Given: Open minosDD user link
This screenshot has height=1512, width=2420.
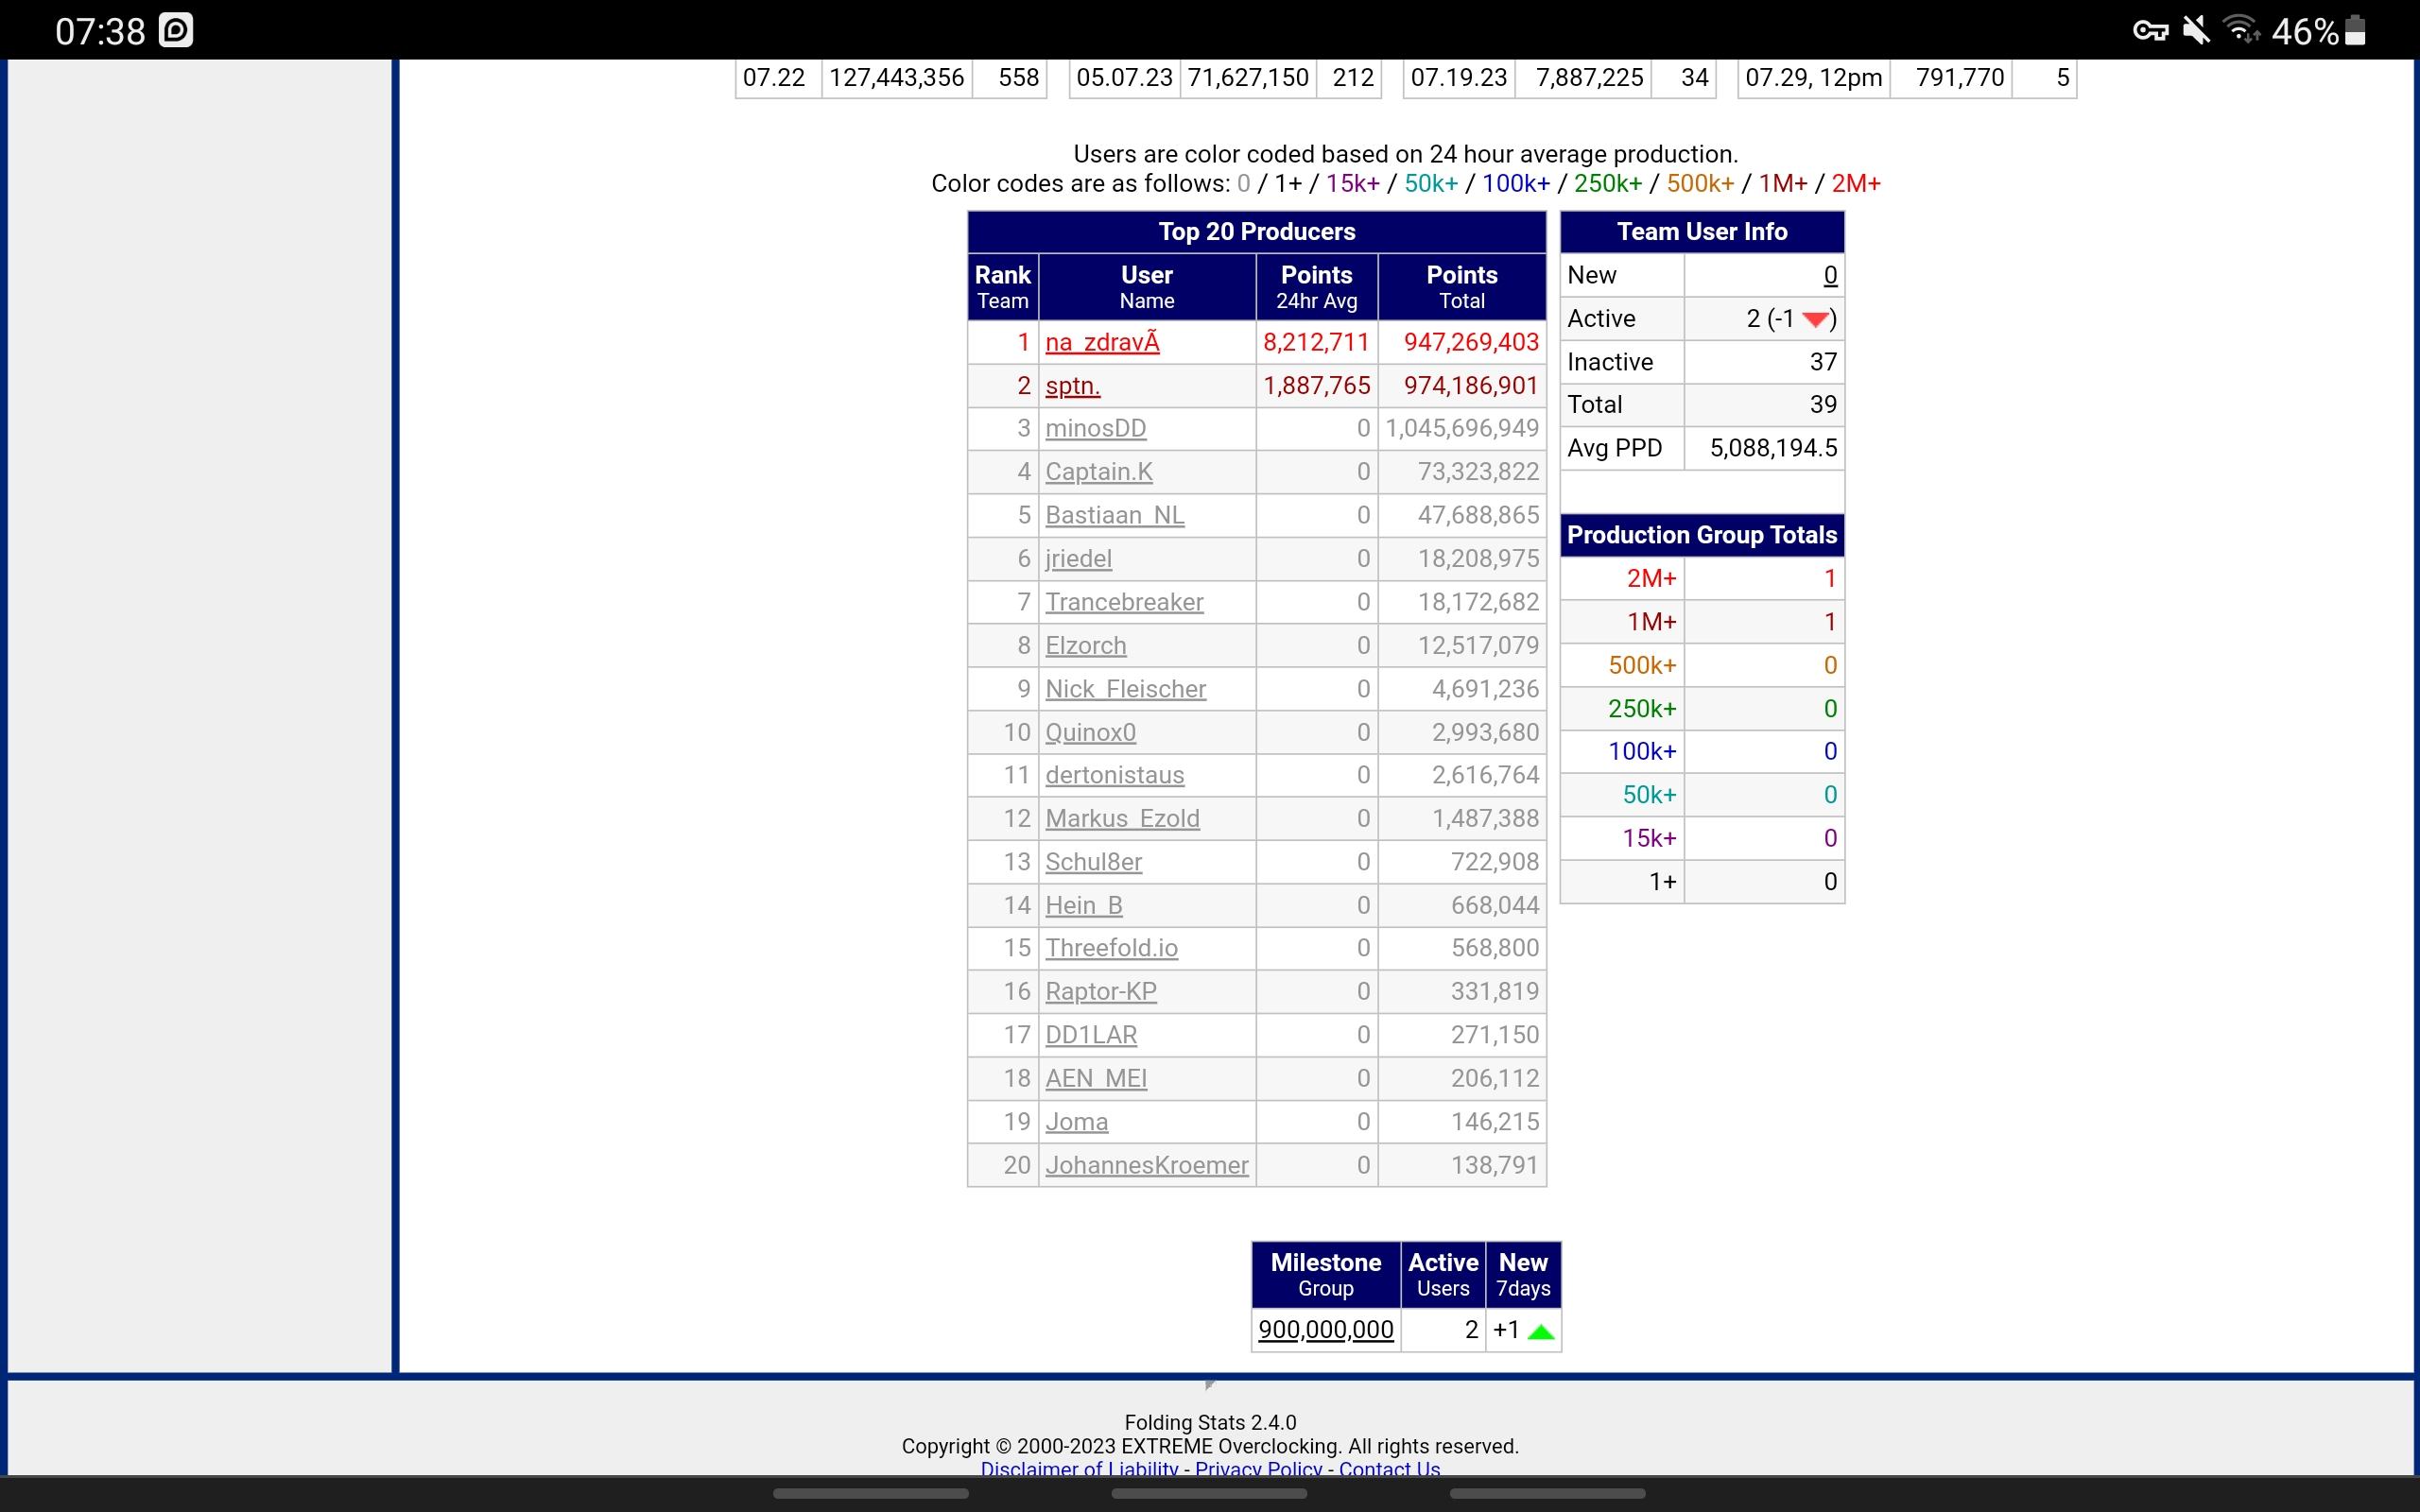Looking at the screenshot, I should click(1095, 429).
